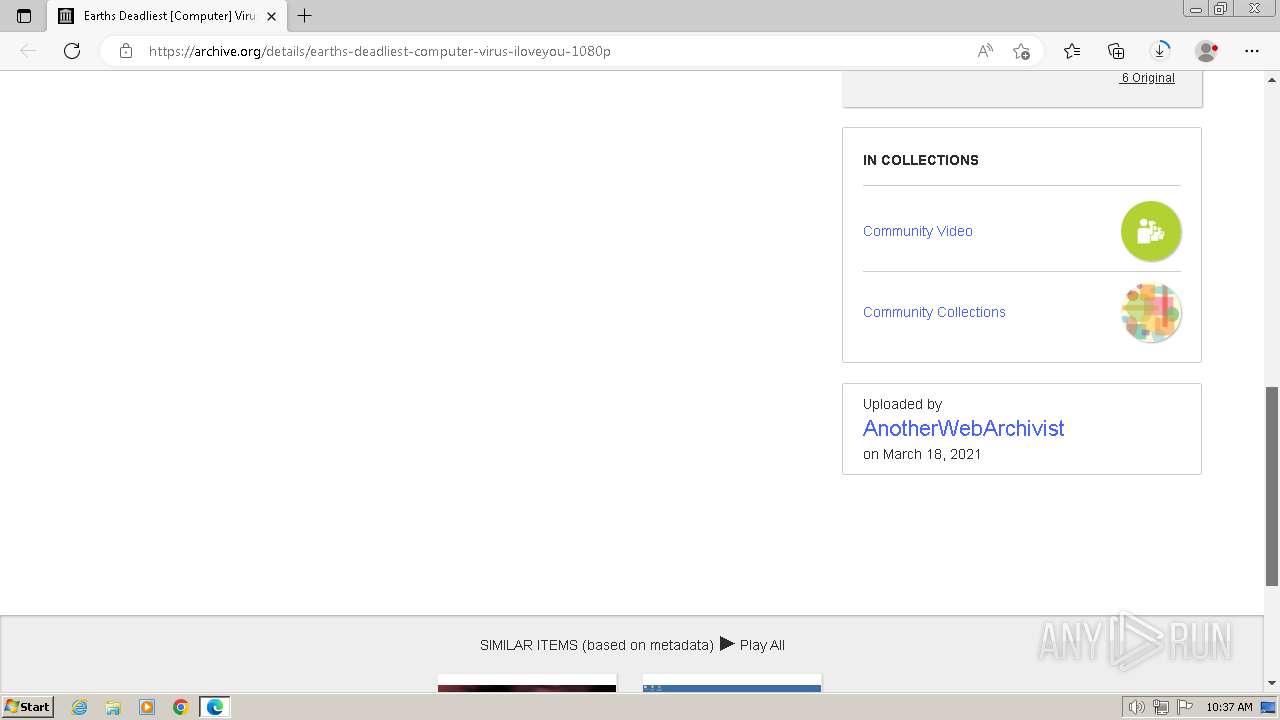The height and width of the screenshot is (720, 1280).
Task: Open network status tray icon
Action: point(1161,707)
